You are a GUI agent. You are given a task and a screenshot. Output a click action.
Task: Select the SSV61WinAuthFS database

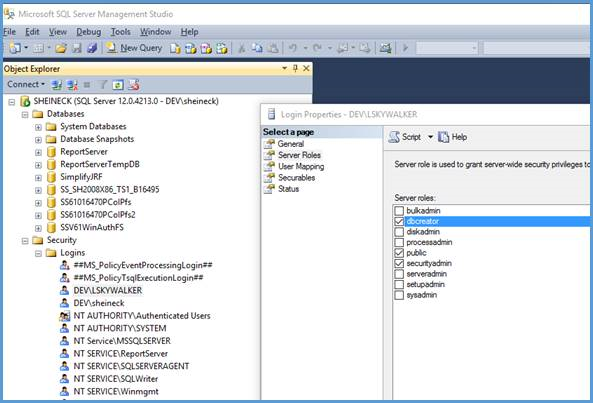click(92, 227)
